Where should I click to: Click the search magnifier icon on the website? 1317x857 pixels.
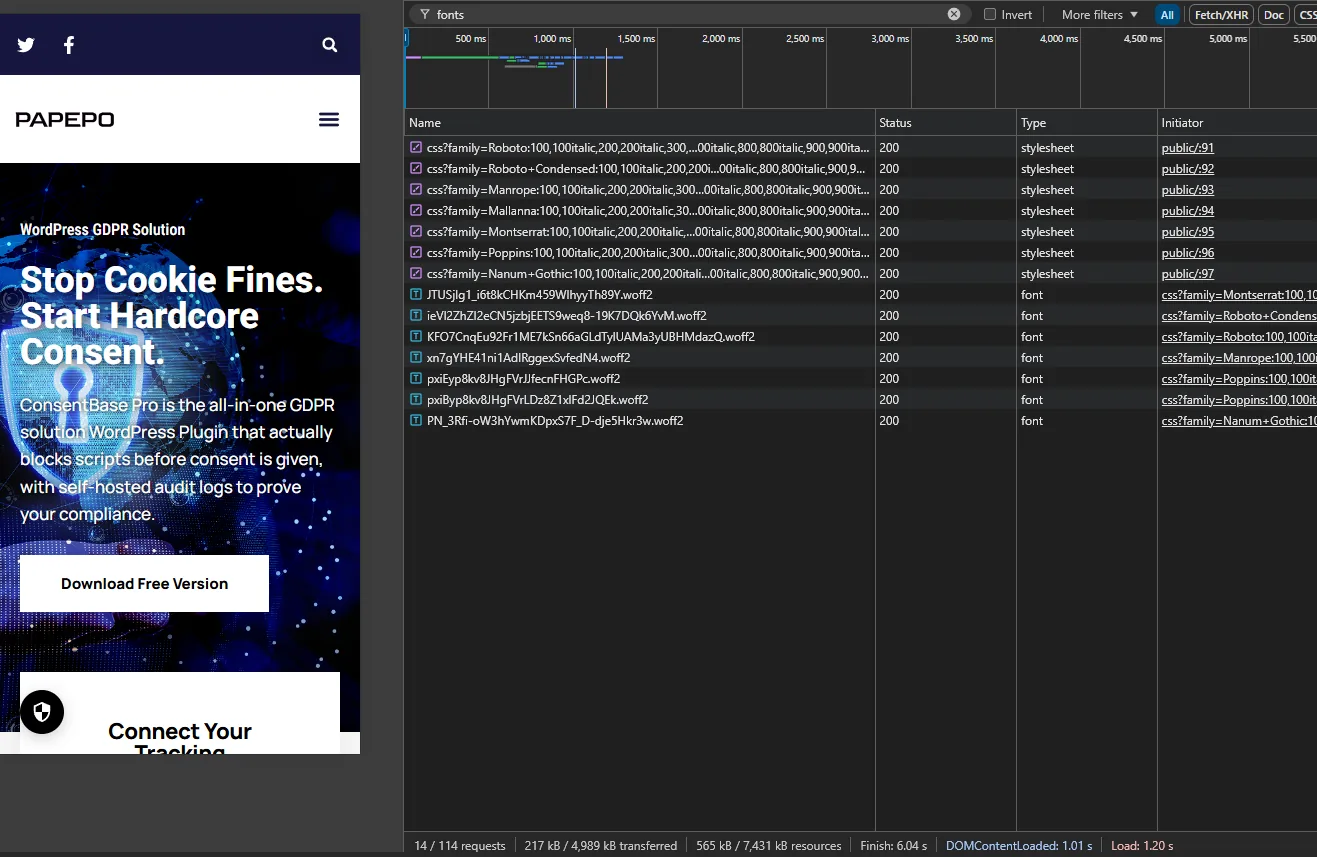coord(330,45)
